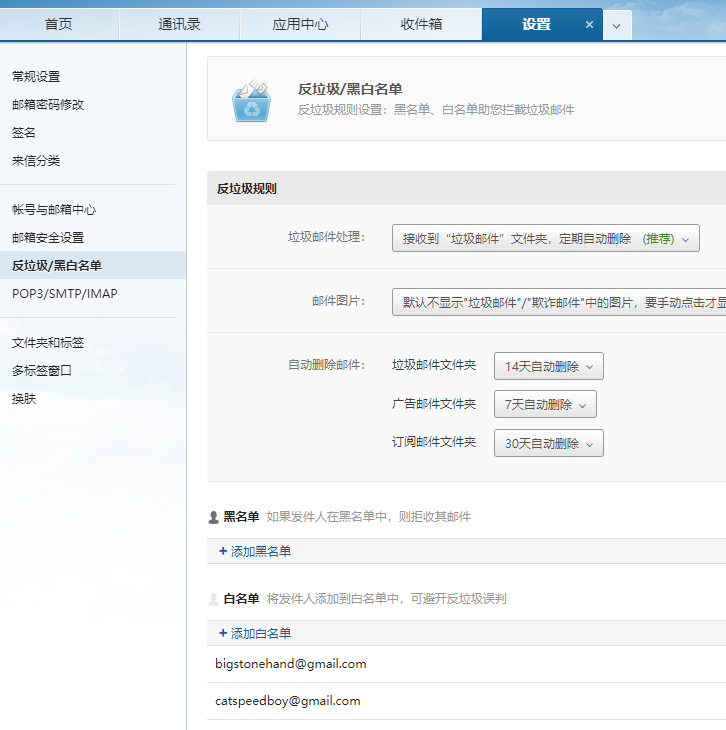Open the 邮件图片 dropdown
The width and height of the screenshot is (726, 730).
pyautogui.click(x=559, y=302)
